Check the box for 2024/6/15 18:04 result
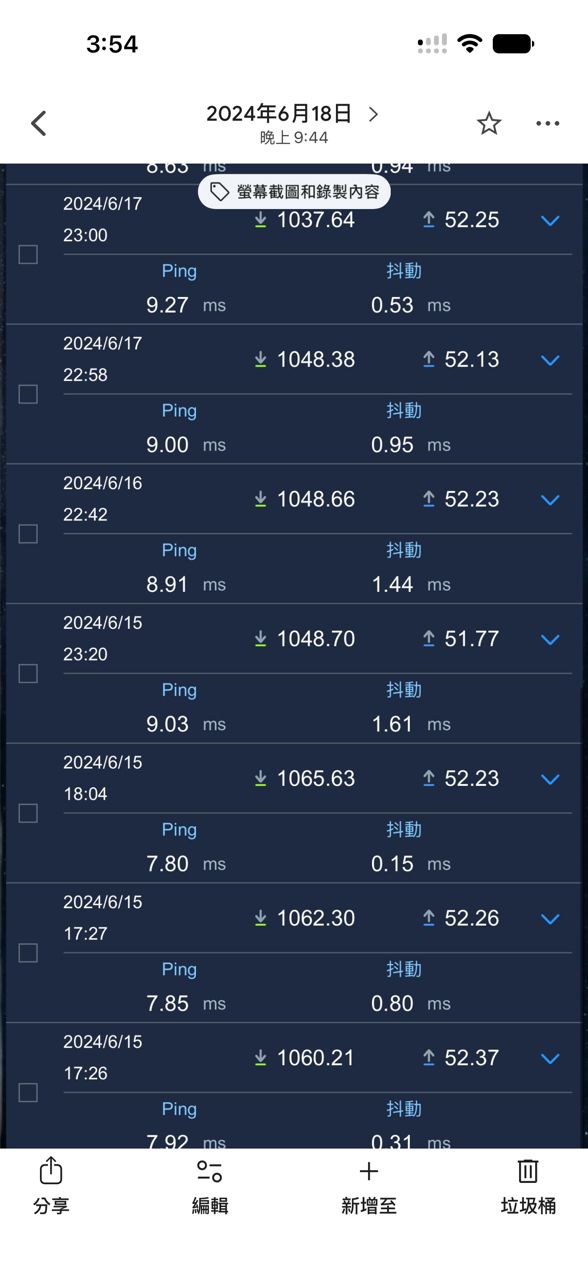This screenshot has height=1280, width=588. pos(28,813)
